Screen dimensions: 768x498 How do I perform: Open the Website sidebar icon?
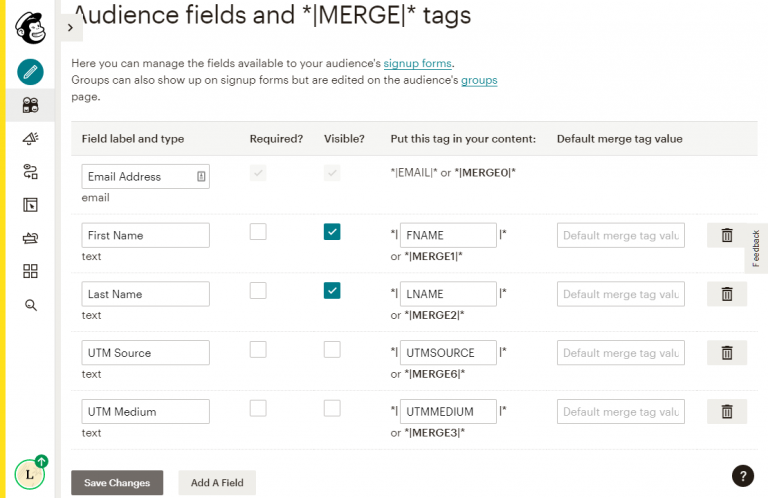[30, 205]
